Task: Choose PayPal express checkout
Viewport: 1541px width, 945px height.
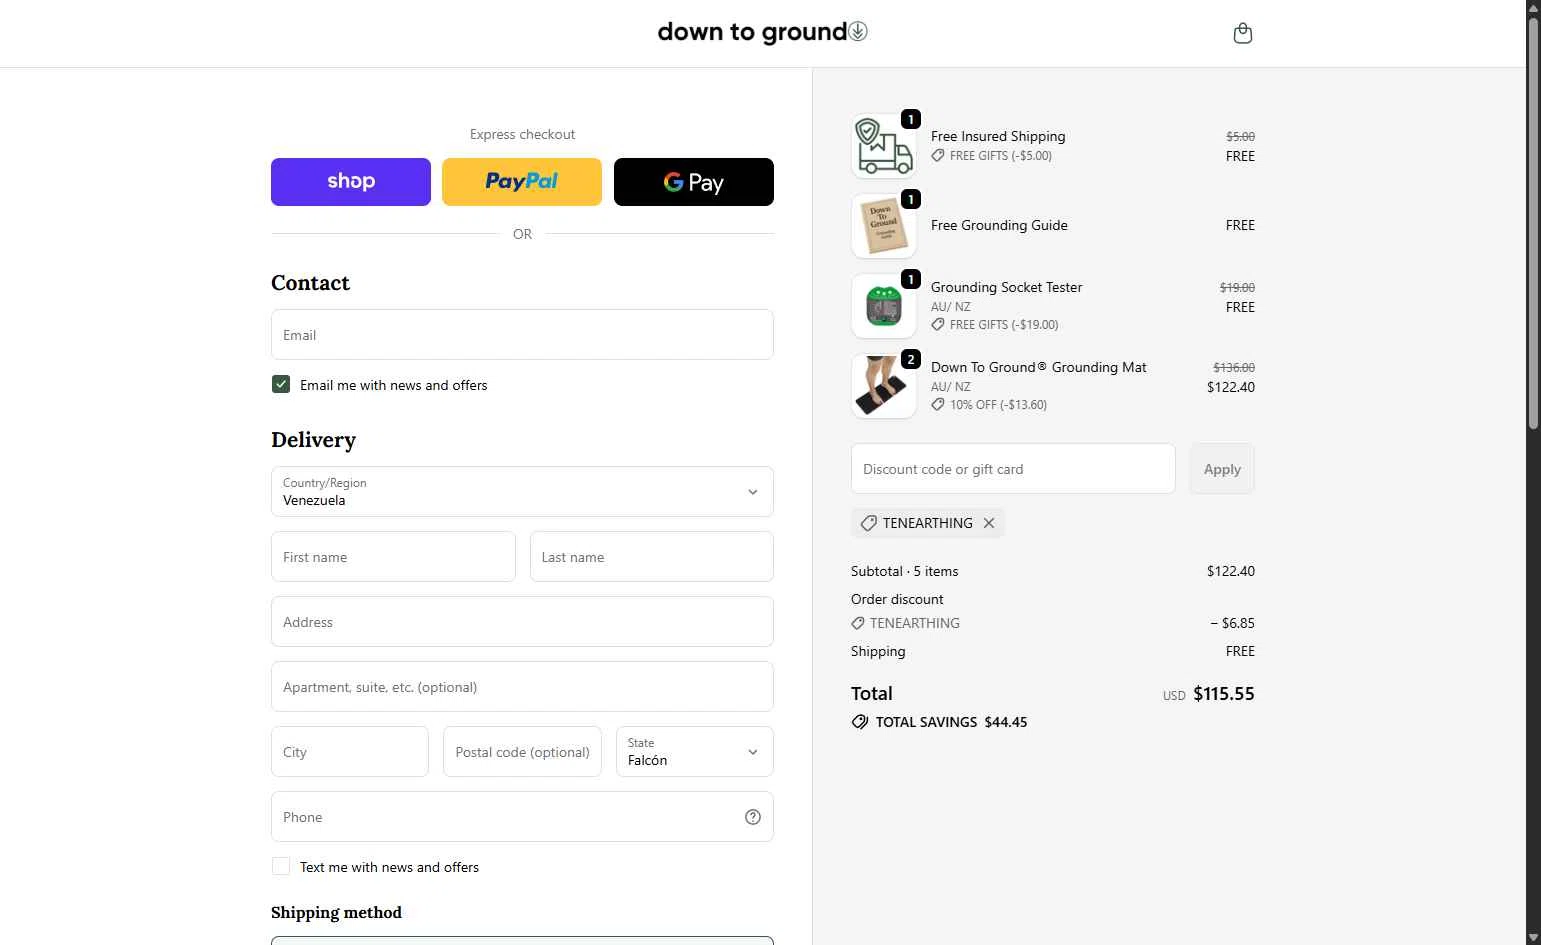Action: tap(522, 182)
